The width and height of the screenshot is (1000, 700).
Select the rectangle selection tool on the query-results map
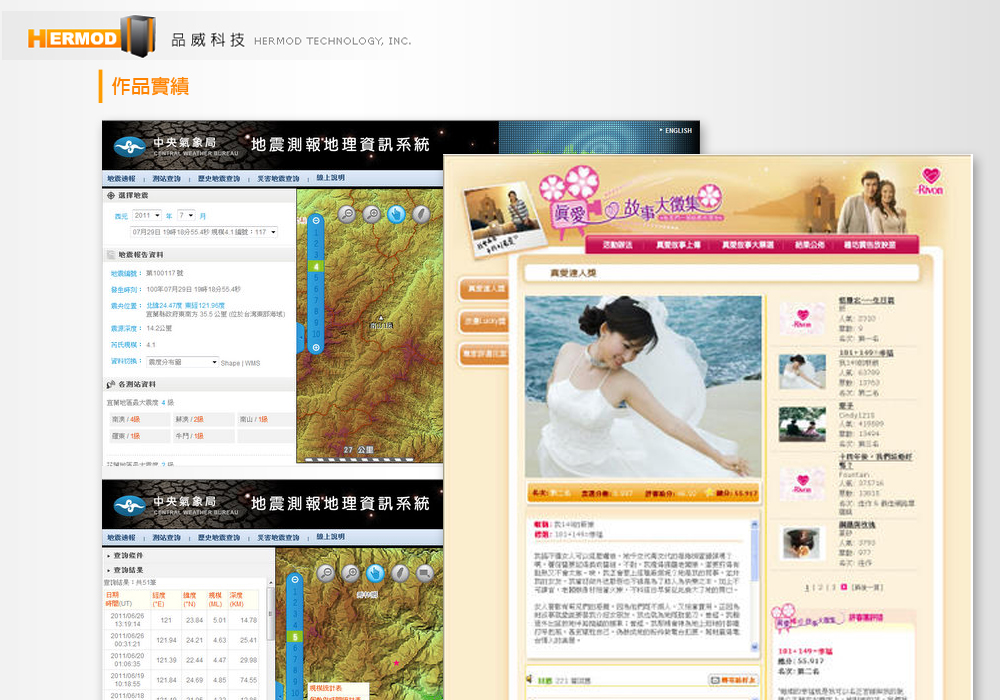[425, 573]
